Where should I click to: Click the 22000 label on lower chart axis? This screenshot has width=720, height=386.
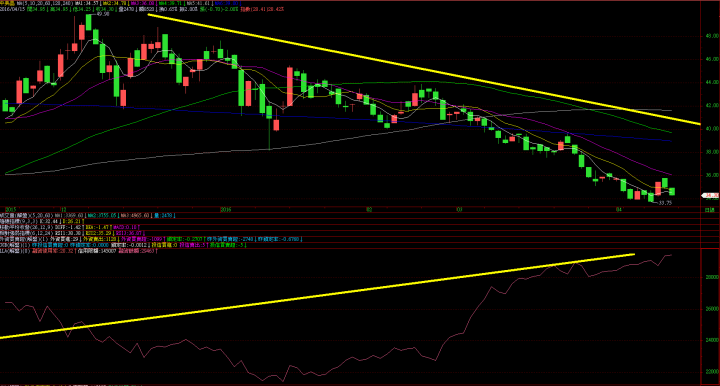(712, 371)
